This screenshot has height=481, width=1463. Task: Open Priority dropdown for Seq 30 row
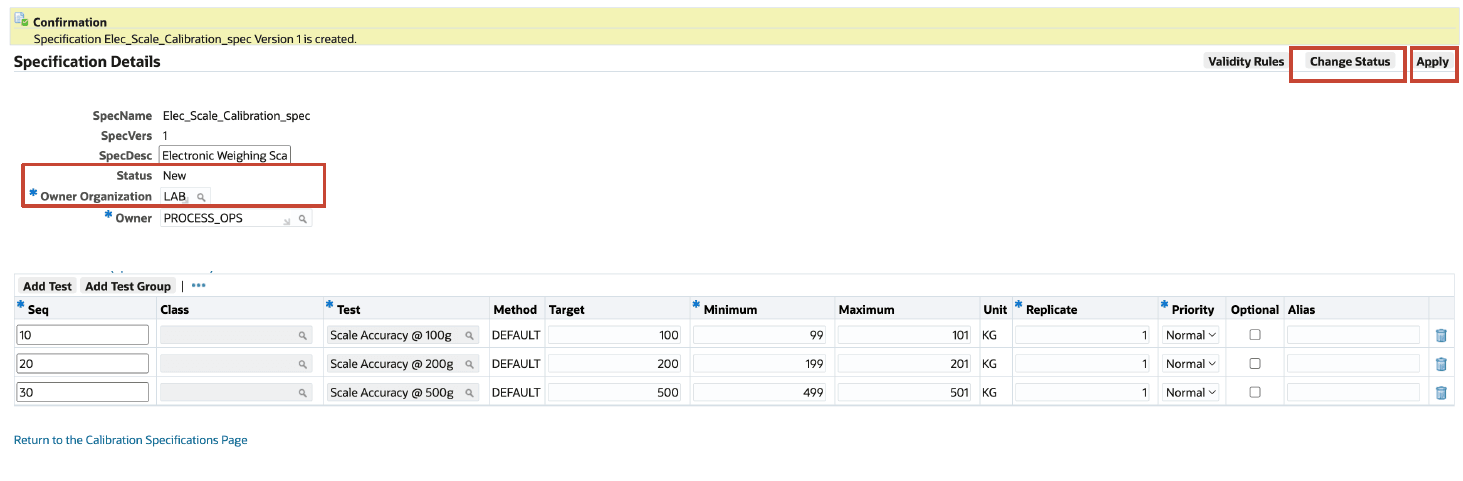(x=1191, y=393)
